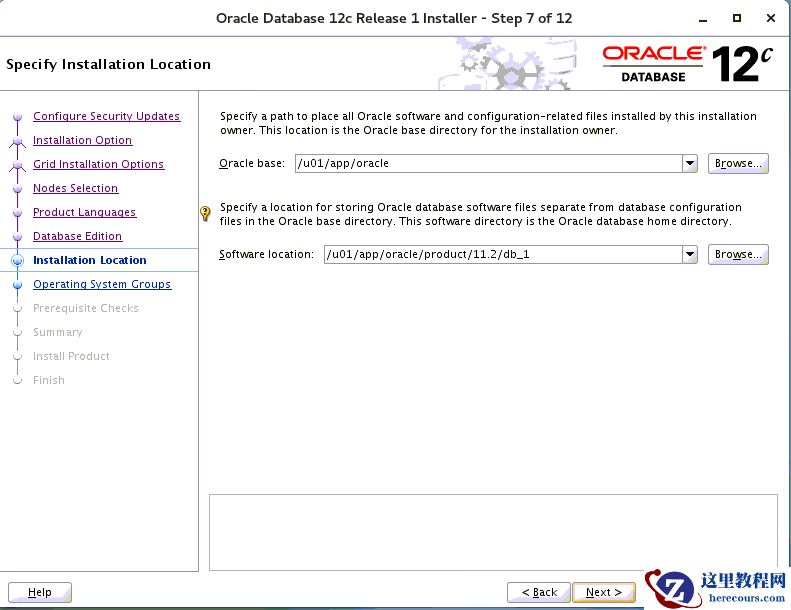Click the Configure Security Updates step bullet
Screen dimensions: 791x610
(x=18, y=117)
